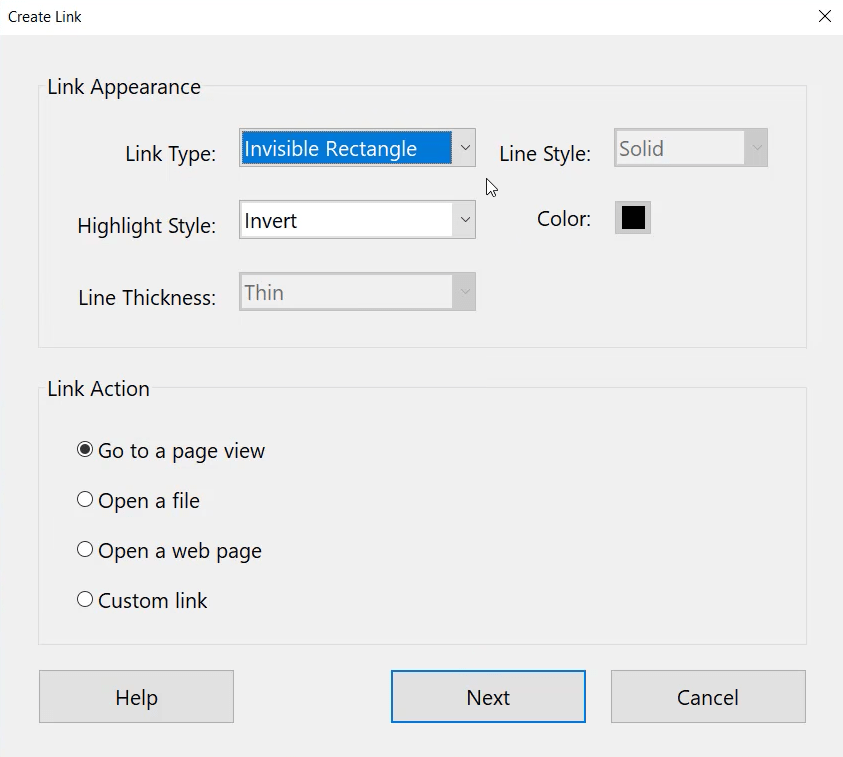
Task: Click the Link Type dropdown arrow
Action: pos(466,147)
